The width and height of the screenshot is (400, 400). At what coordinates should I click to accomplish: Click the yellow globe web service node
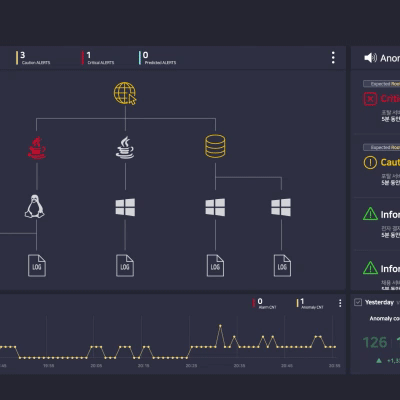(125, 93)
